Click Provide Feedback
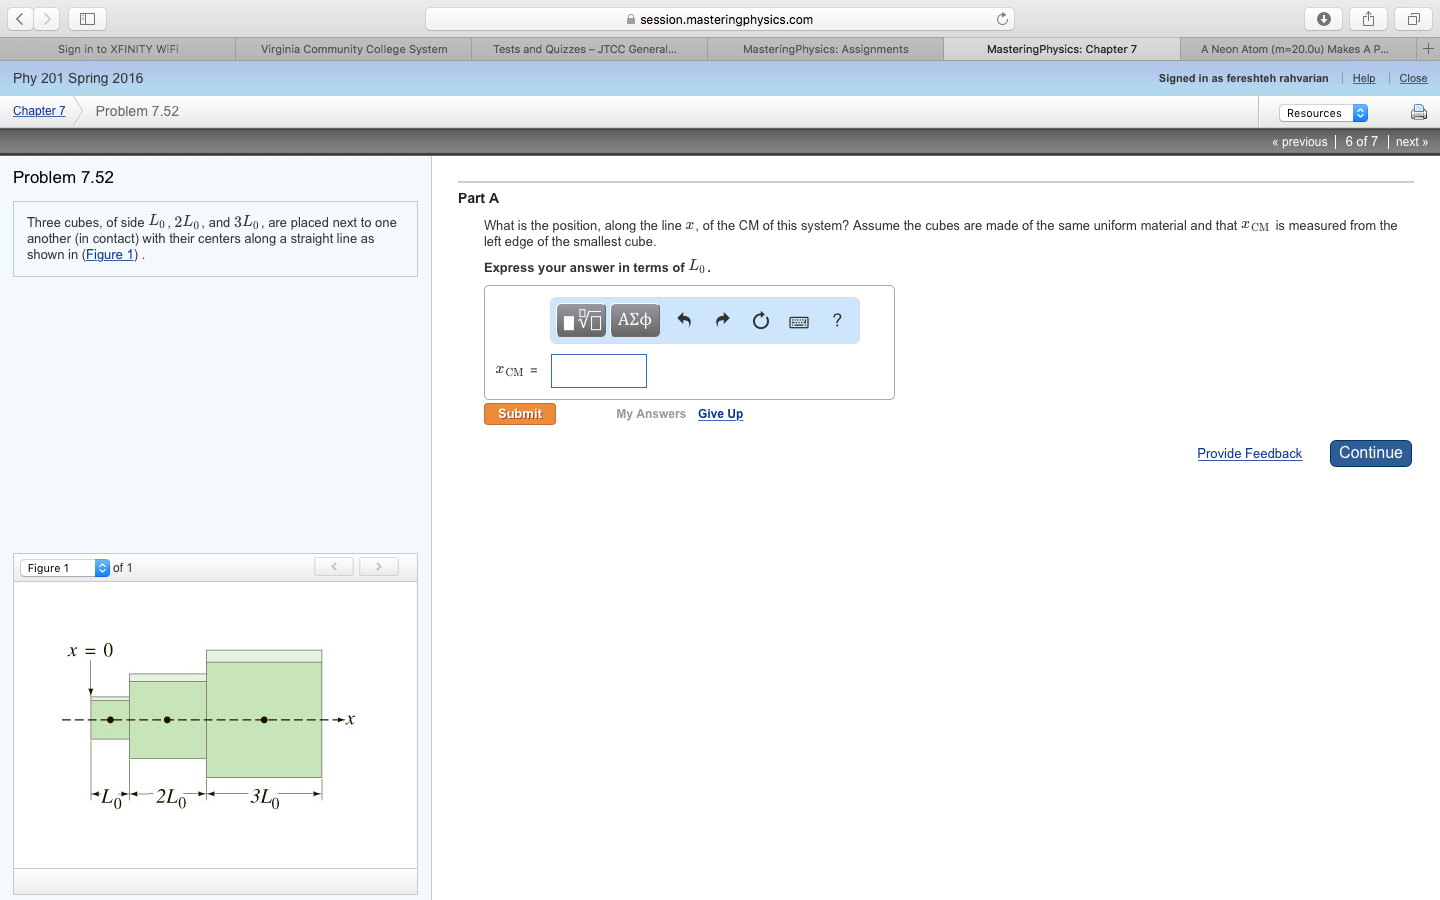Viewport: 1440px width, 900px height. [1249, 453]
